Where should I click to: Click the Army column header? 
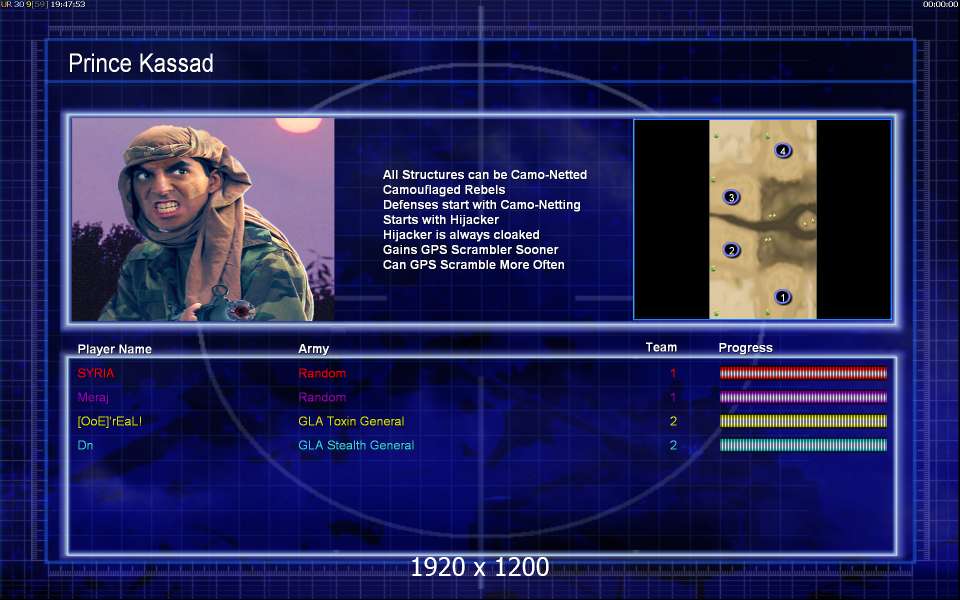pos(313,349)
